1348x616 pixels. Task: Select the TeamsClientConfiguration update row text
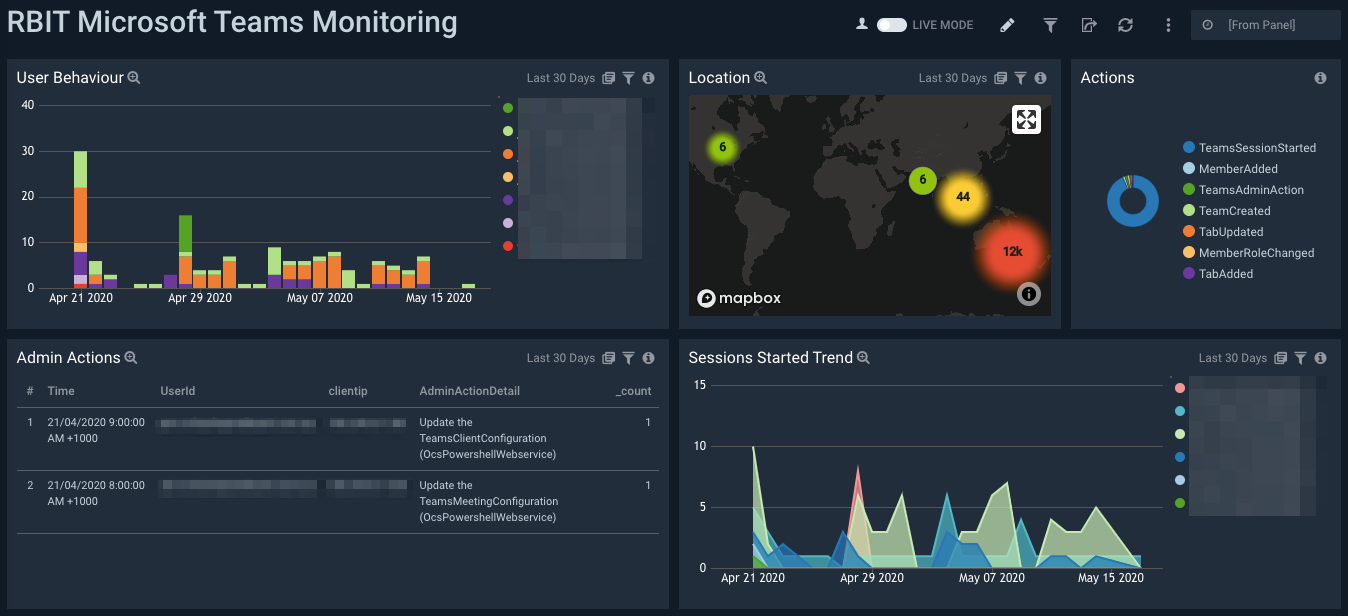click(x=489, y=438)
